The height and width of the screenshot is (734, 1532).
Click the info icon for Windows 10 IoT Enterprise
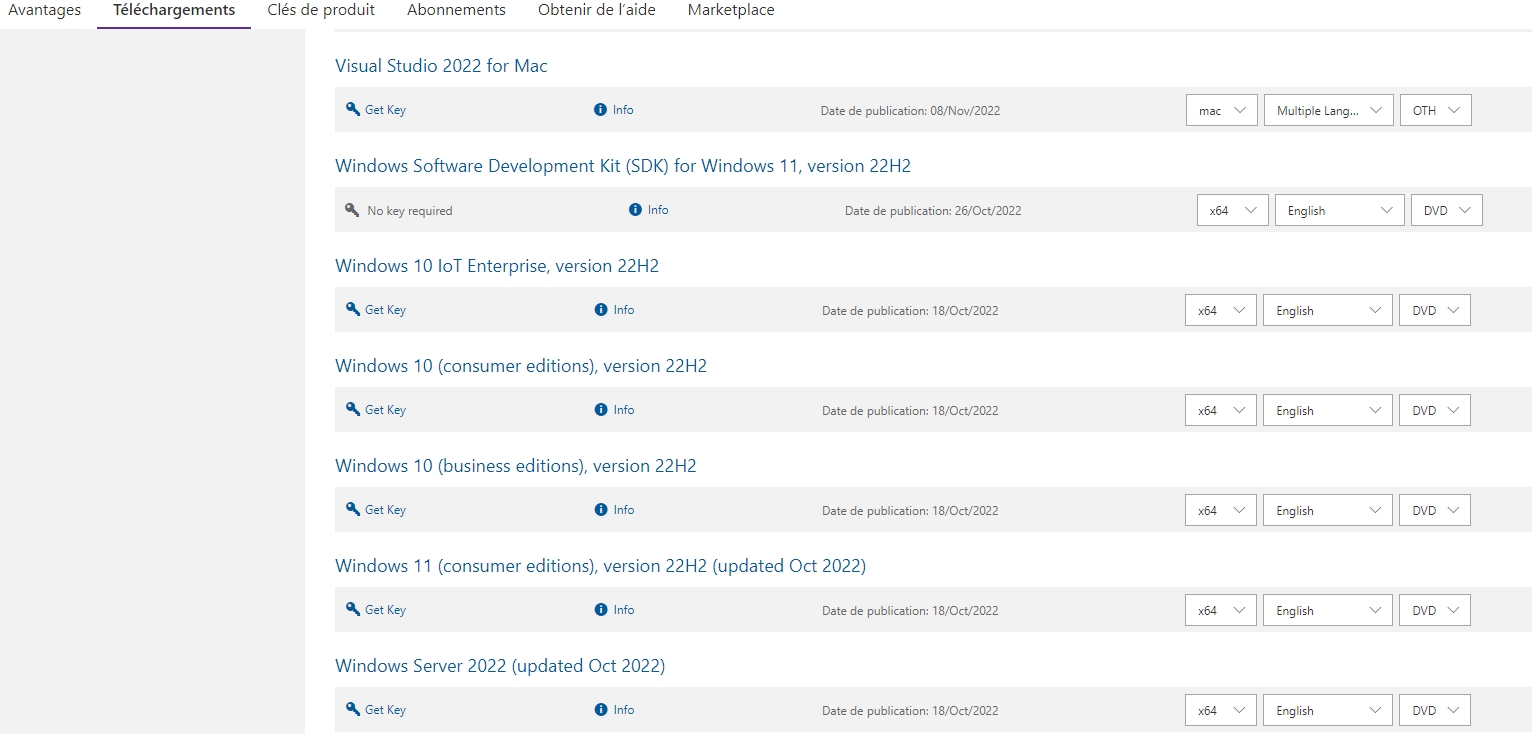[601, 310]
